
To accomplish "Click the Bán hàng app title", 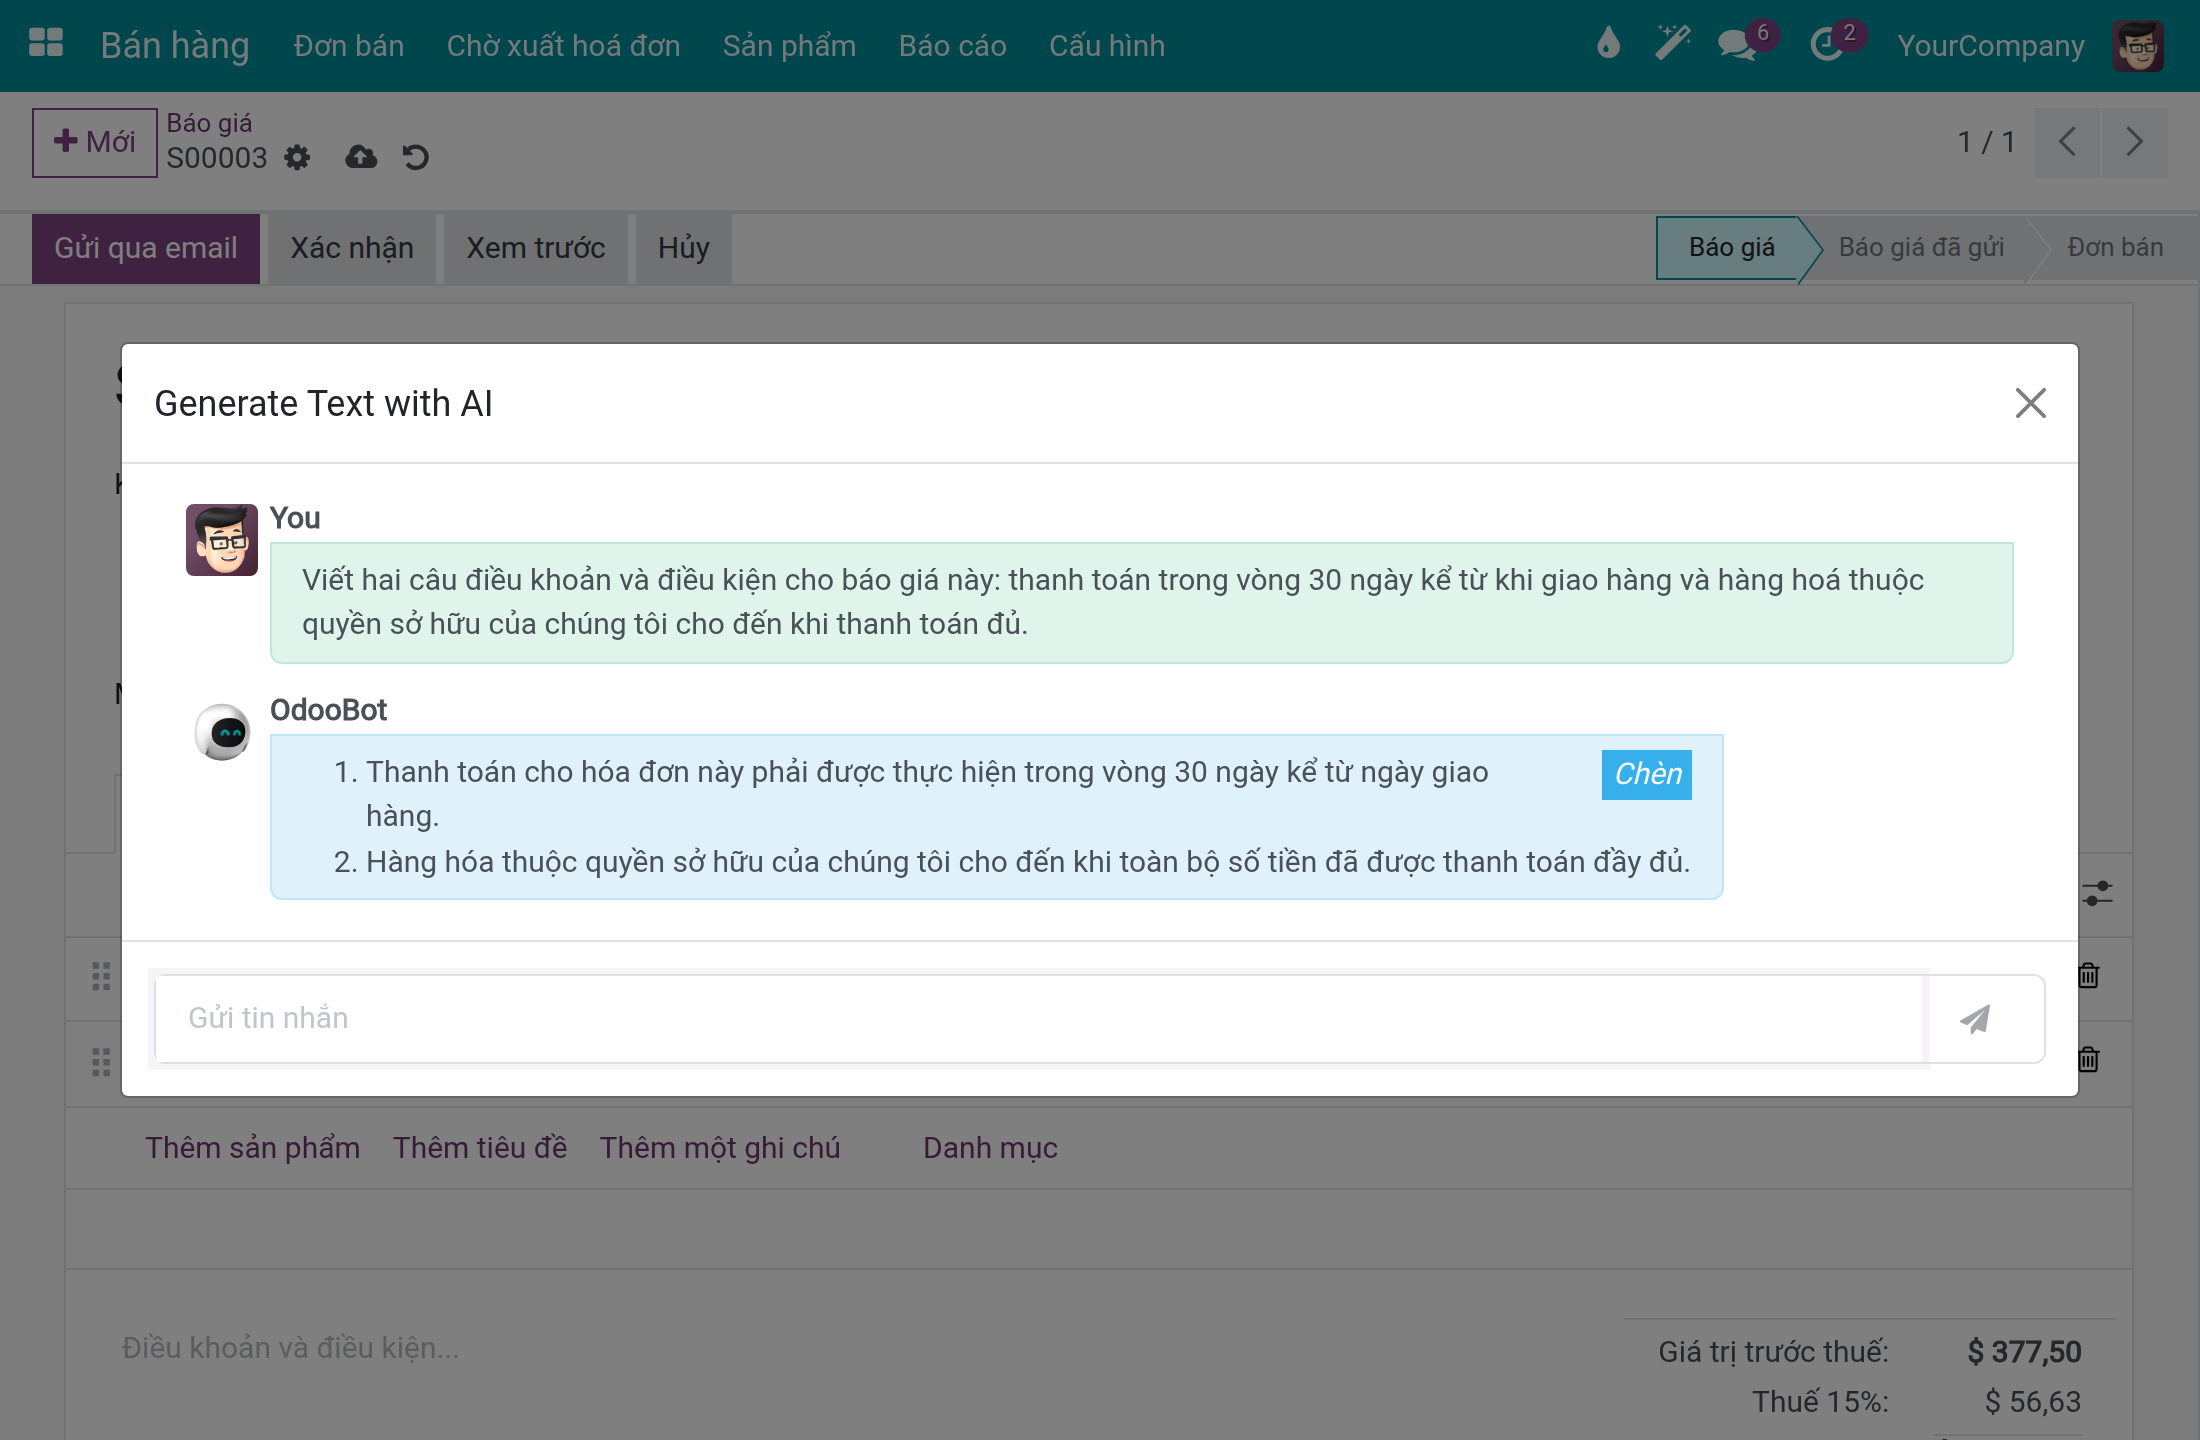I will click(x=175, y=46).
